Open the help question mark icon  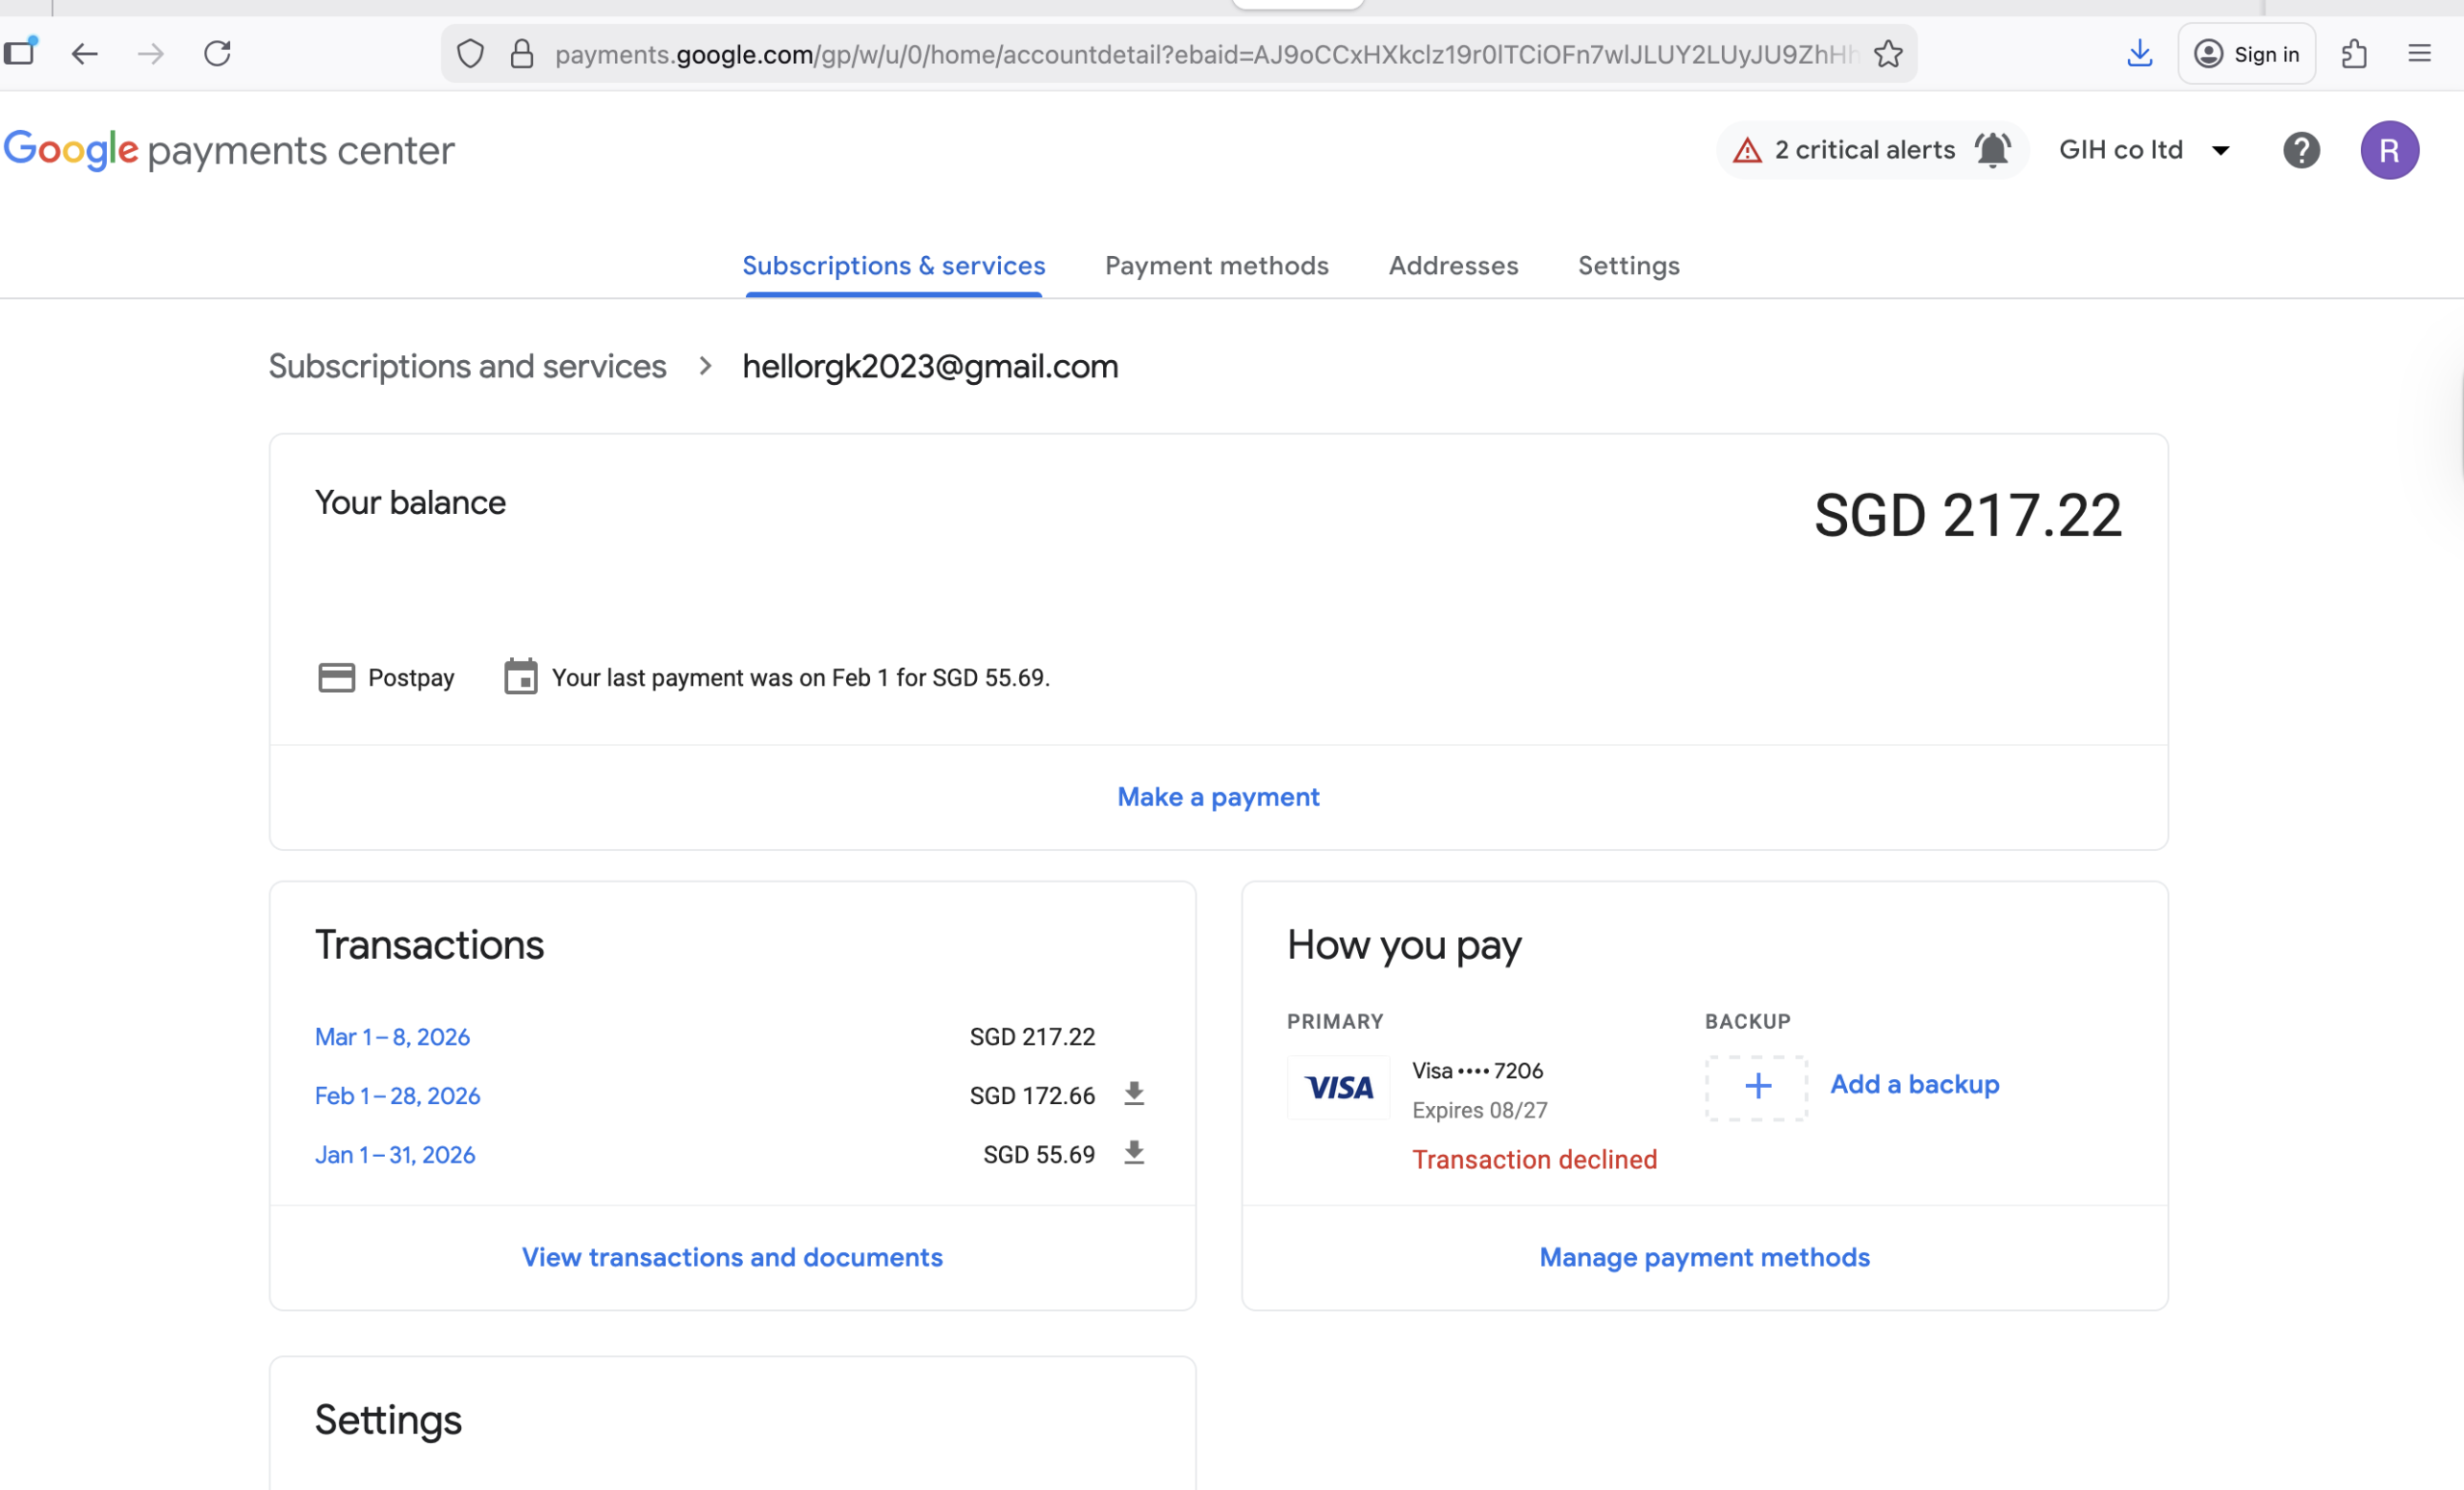click(x=2301, y=150)
